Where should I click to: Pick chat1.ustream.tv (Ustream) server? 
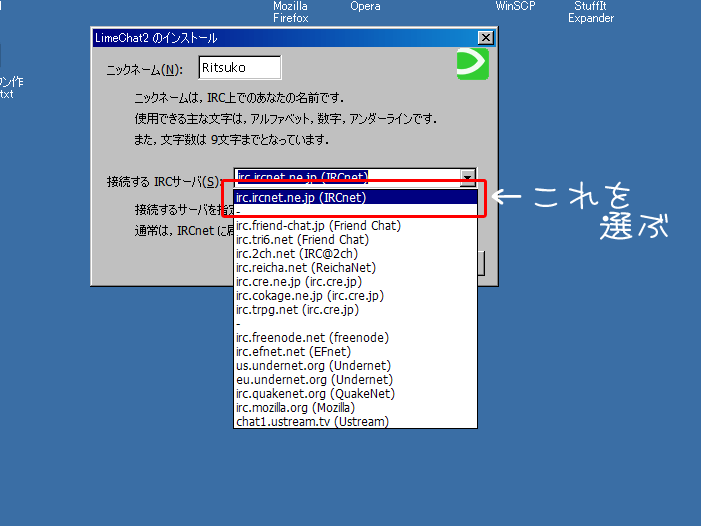pos(355,421)
